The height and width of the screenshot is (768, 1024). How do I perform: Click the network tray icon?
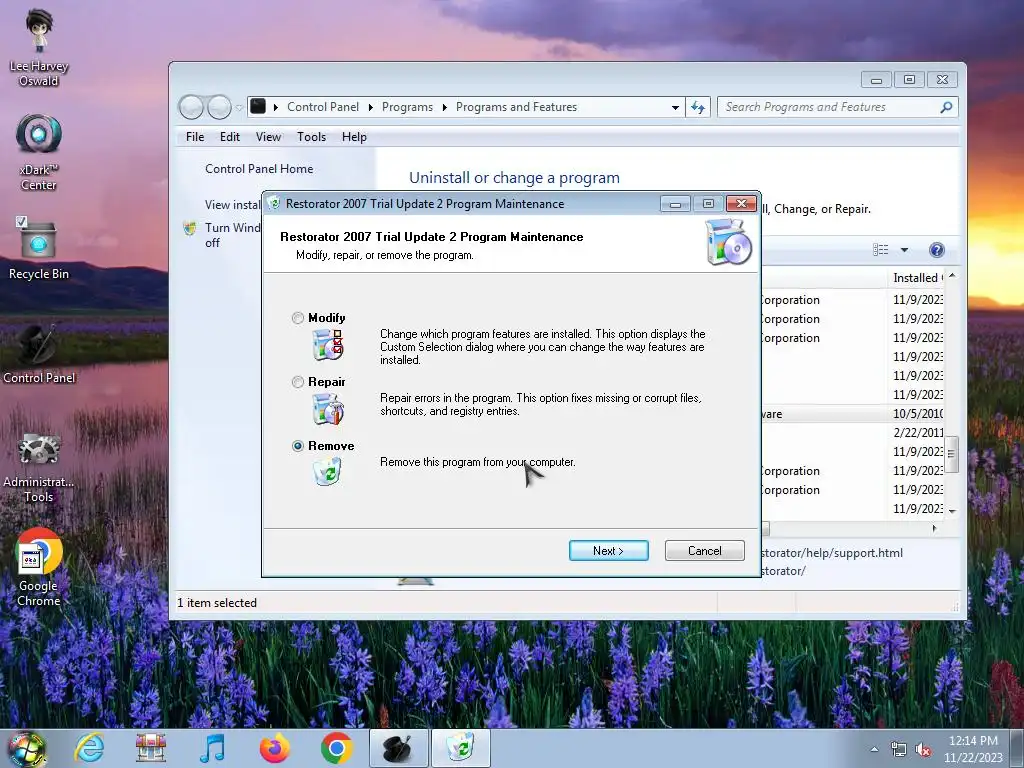coord(899,750)
